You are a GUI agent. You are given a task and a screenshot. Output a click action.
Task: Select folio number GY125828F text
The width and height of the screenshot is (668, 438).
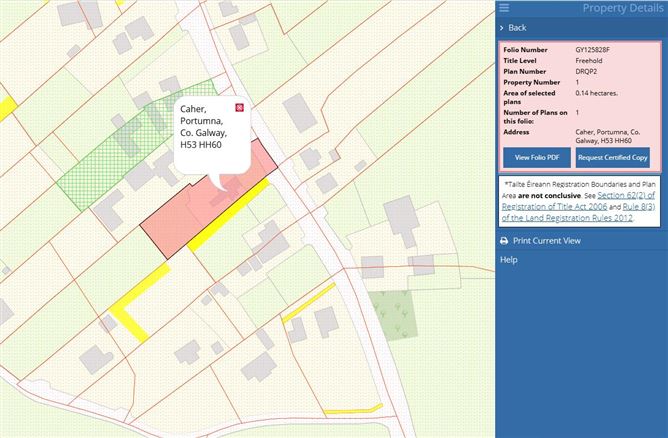(593, 50)
